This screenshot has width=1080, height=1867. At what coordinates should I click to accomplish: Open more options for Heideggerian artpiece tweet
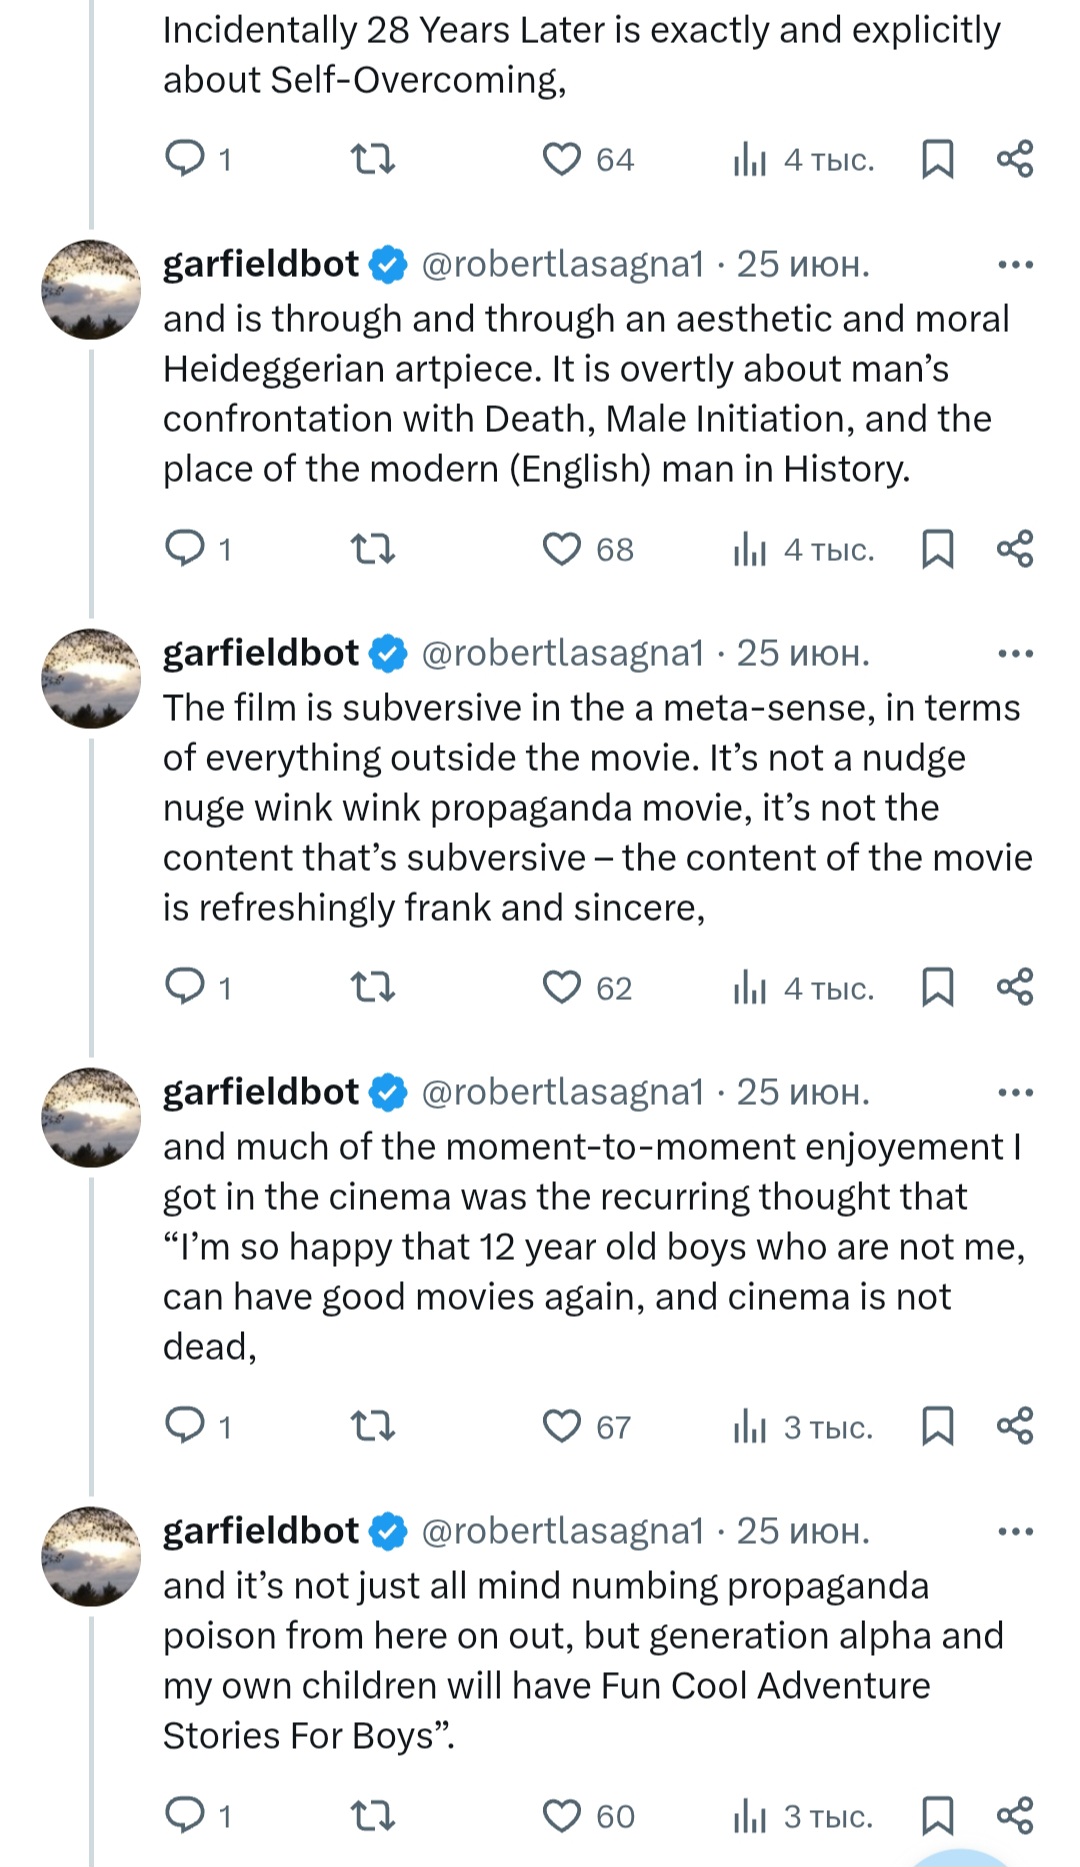click(x=1015, y=265)
